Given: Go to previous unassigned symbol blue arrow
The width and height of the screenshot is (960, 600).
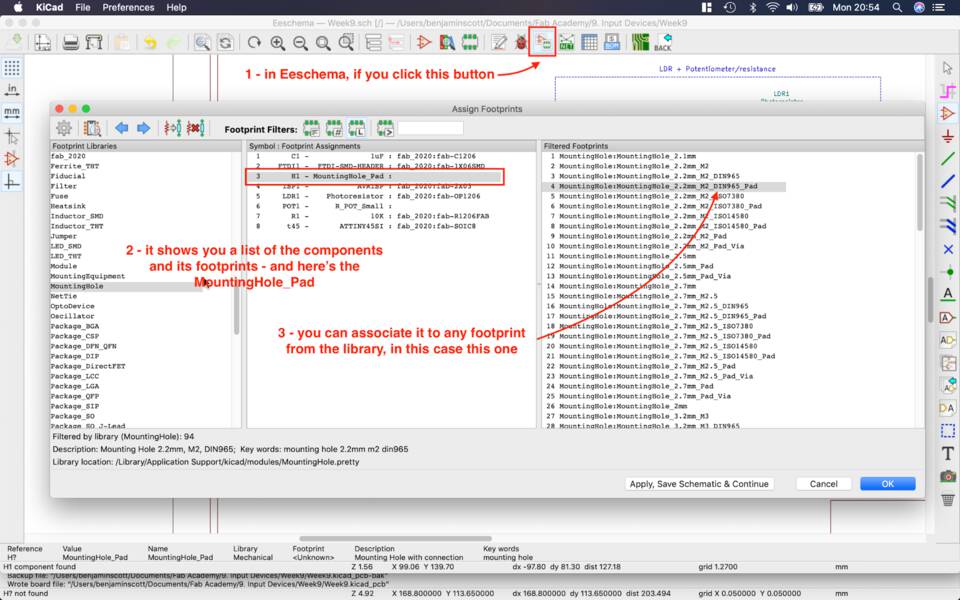Looking at the screenshot, I should (x=121, y=128).
